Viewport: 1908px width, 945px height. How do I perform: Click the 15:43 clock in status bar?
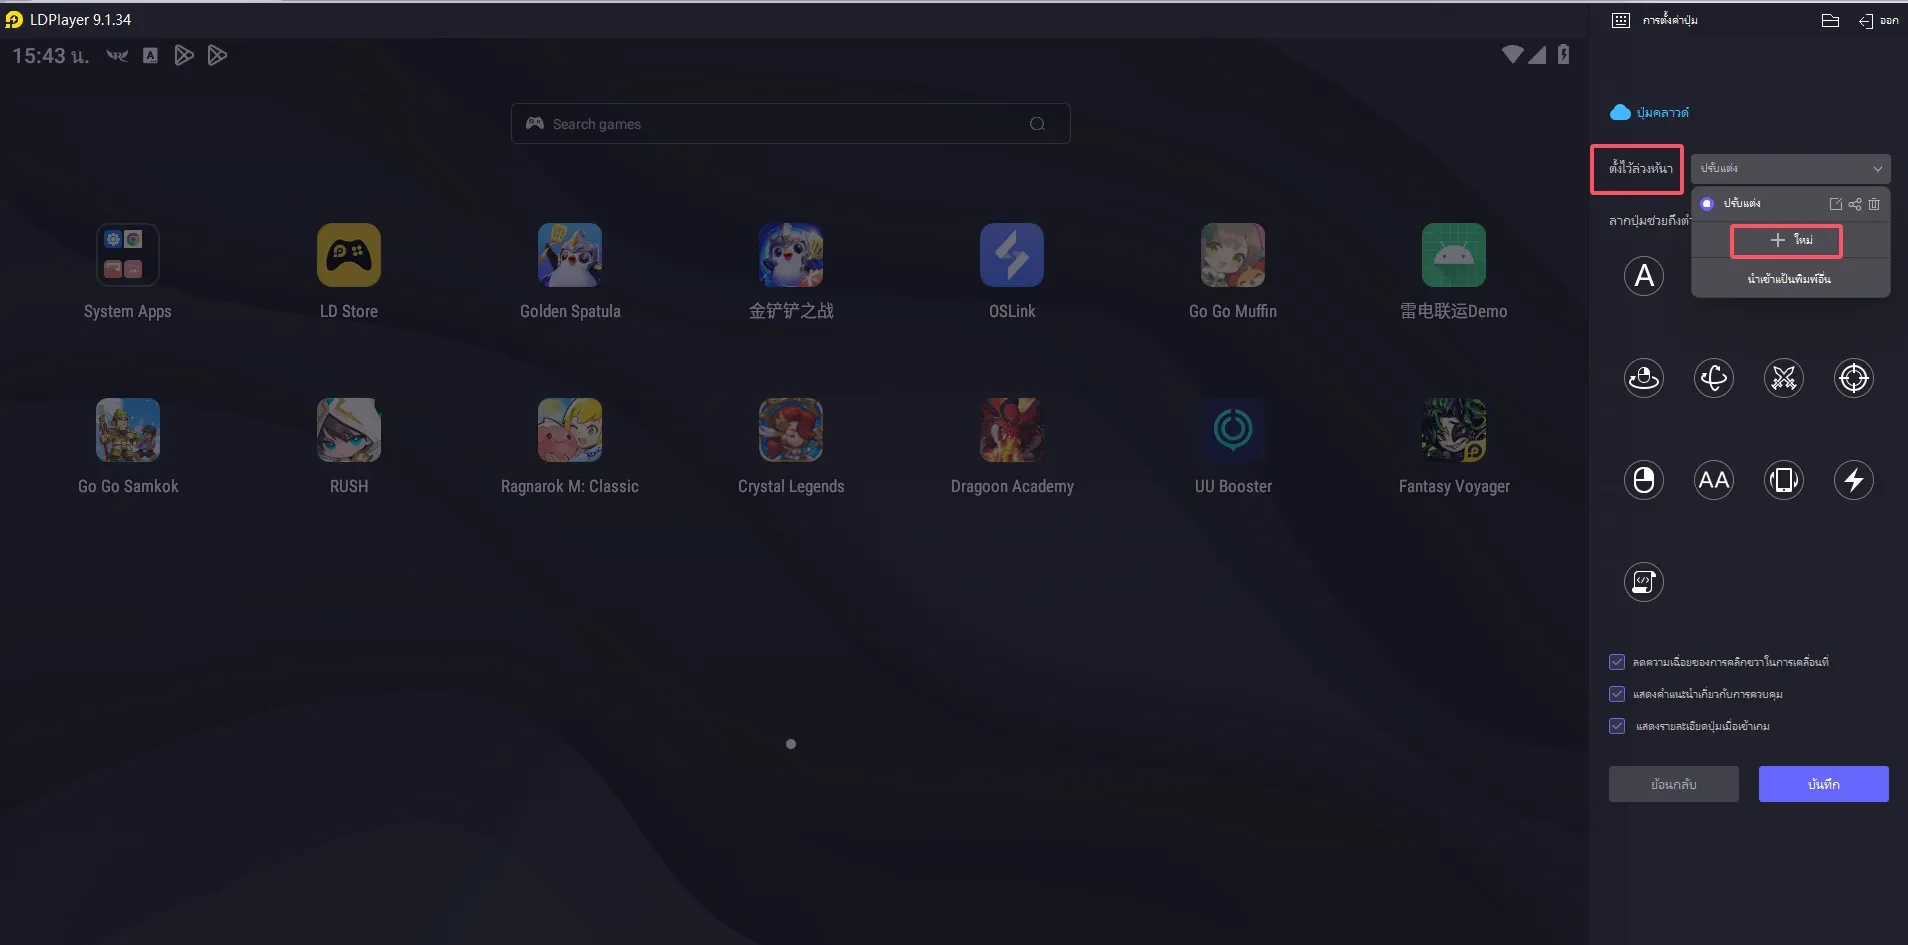coord(50,56)
